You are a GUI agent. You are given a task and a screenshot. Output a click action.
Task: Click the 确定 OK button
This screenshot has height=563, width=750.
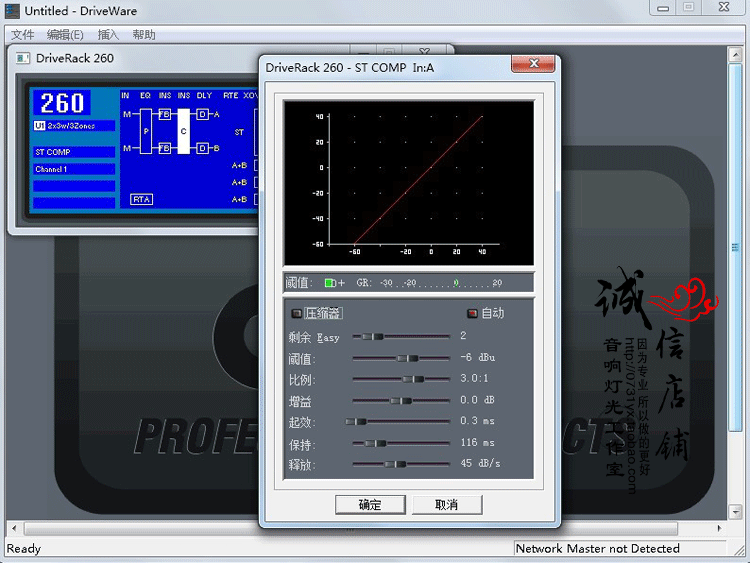click(x=370, y=505)
